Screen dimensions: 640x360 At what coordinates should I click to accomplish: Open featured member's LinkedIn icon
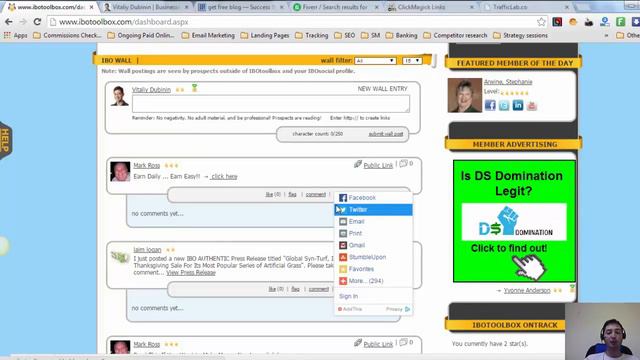click(518, 105)
